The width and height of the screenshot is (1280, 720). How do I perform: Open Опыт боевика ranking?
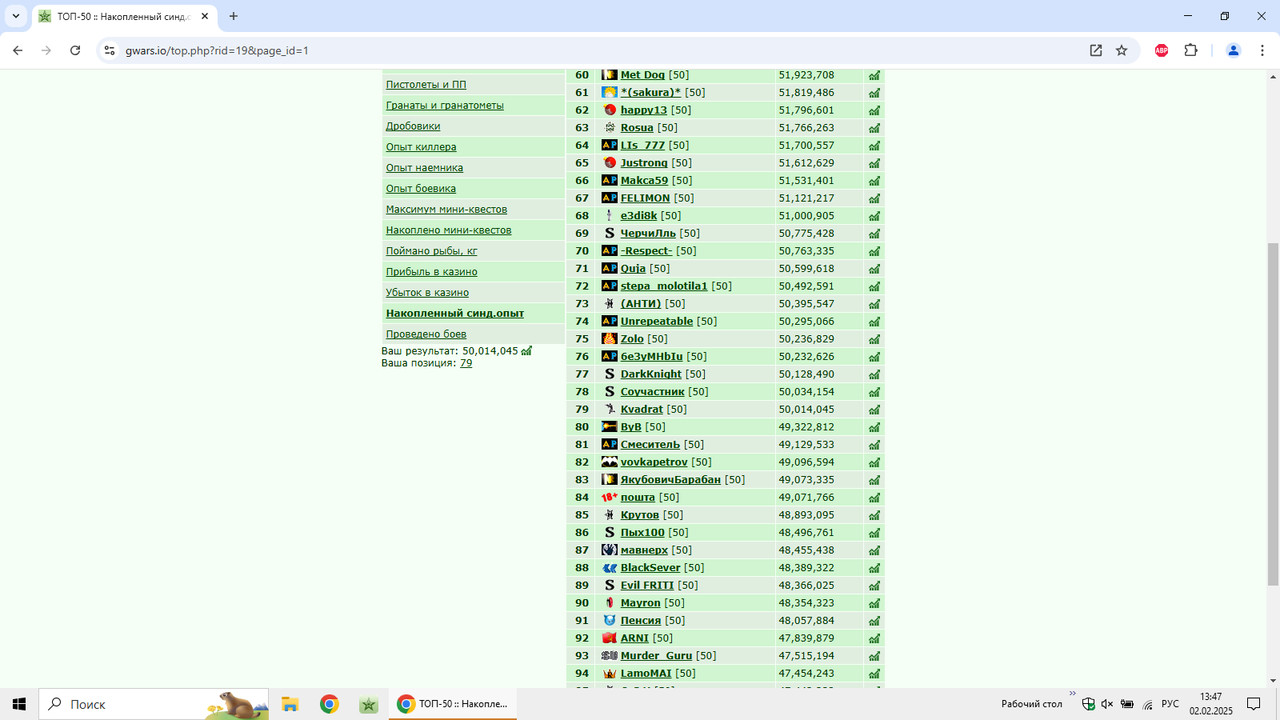point(421,189)
